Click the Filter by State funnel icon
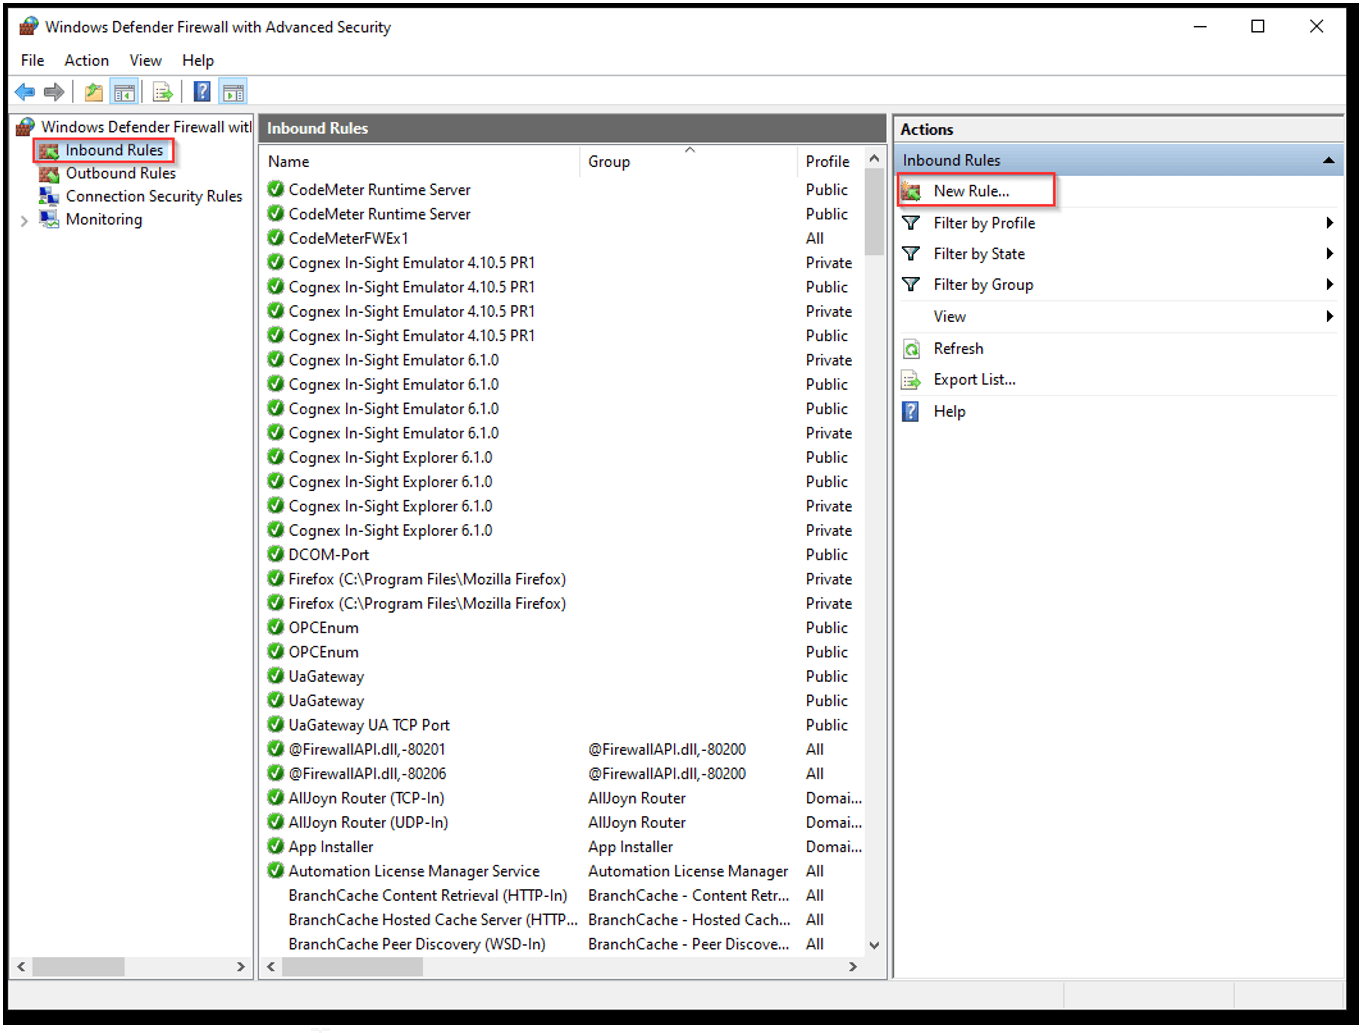 coord(911,254)
